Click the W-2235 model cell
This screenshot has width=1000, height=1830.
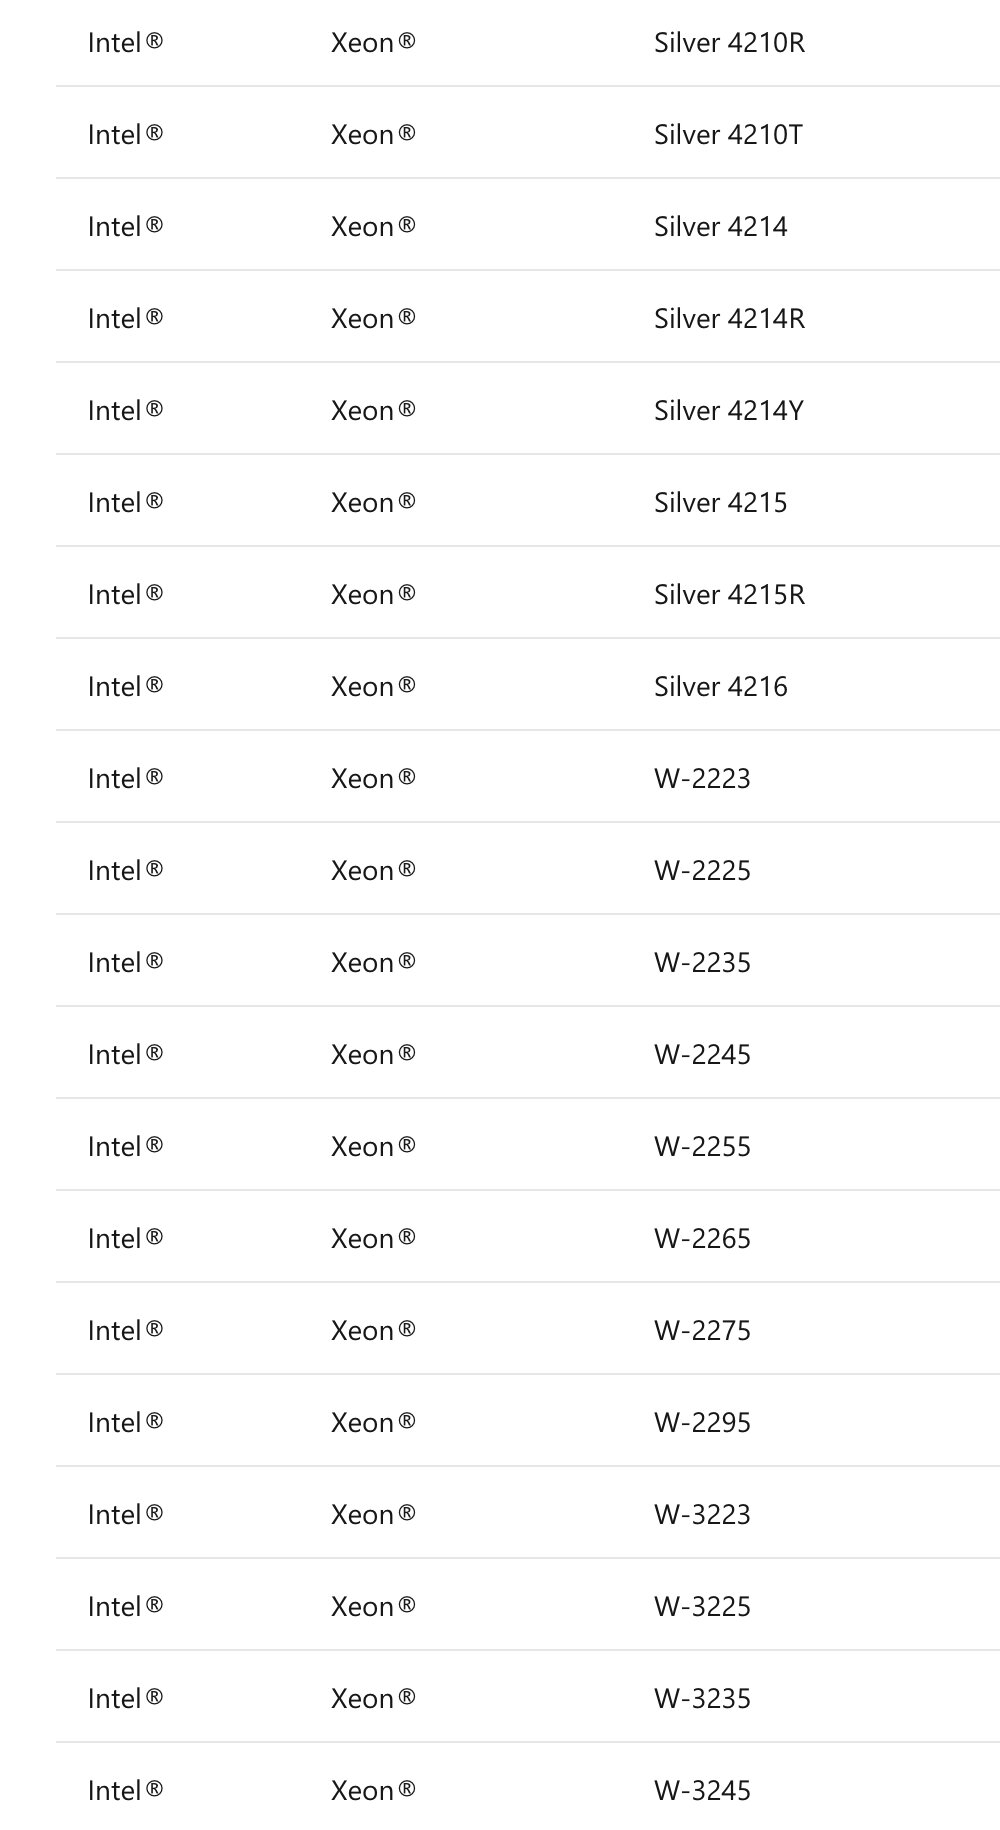pyautogui.click(x=702, y=963)
